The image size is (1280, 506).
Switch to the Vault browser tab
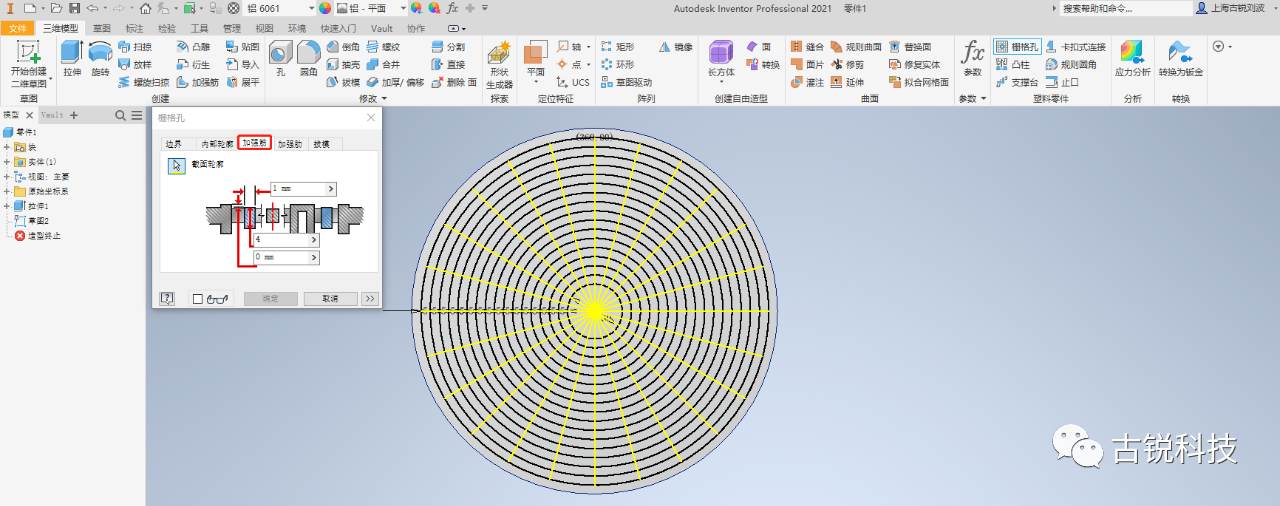pyautogui.click(x=51, y=116)
